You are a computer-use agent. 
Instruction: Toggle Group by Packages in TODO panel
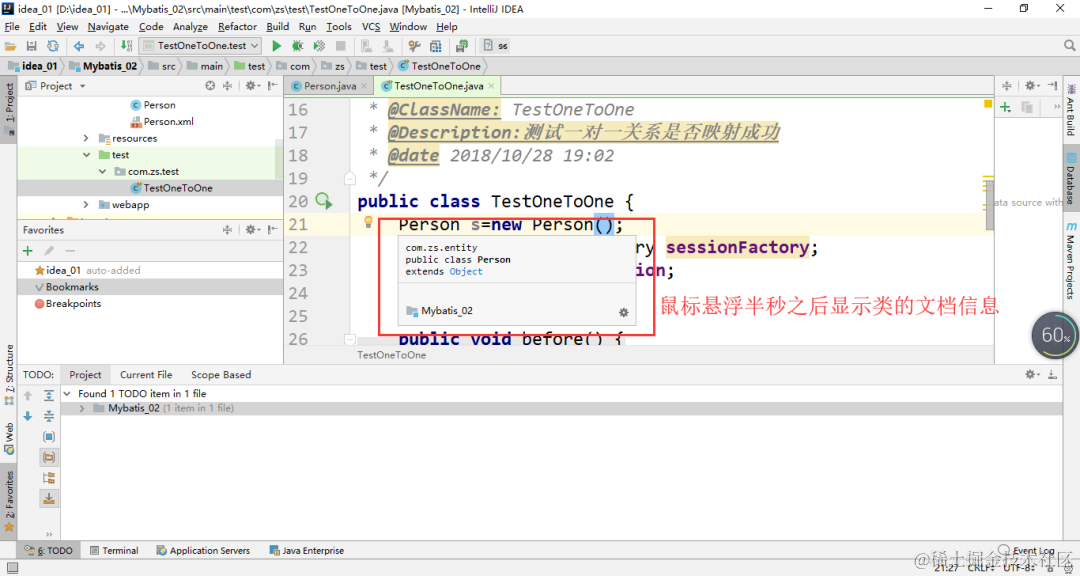(x=49, y=457)
